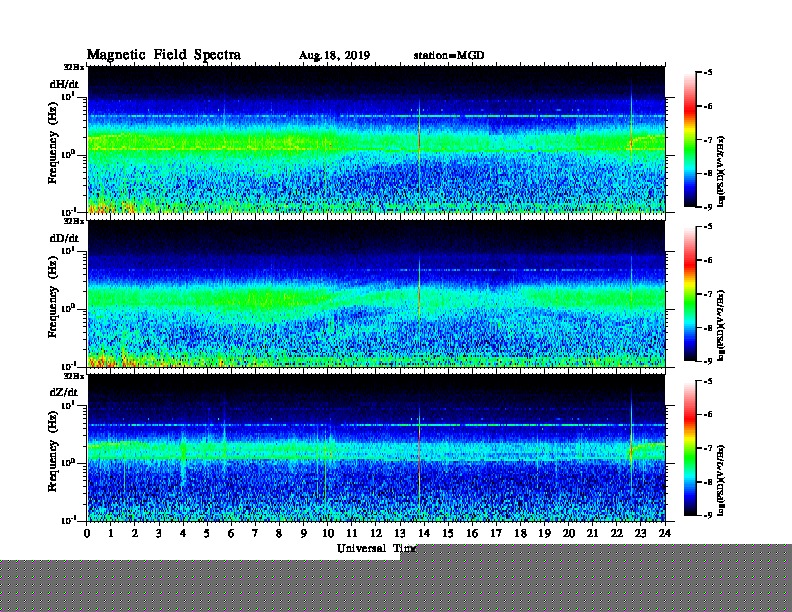Click hour 24 on time axis
The width and height of the screenshot is (792, 612).
pyautogui.click(x=665, y=534)
